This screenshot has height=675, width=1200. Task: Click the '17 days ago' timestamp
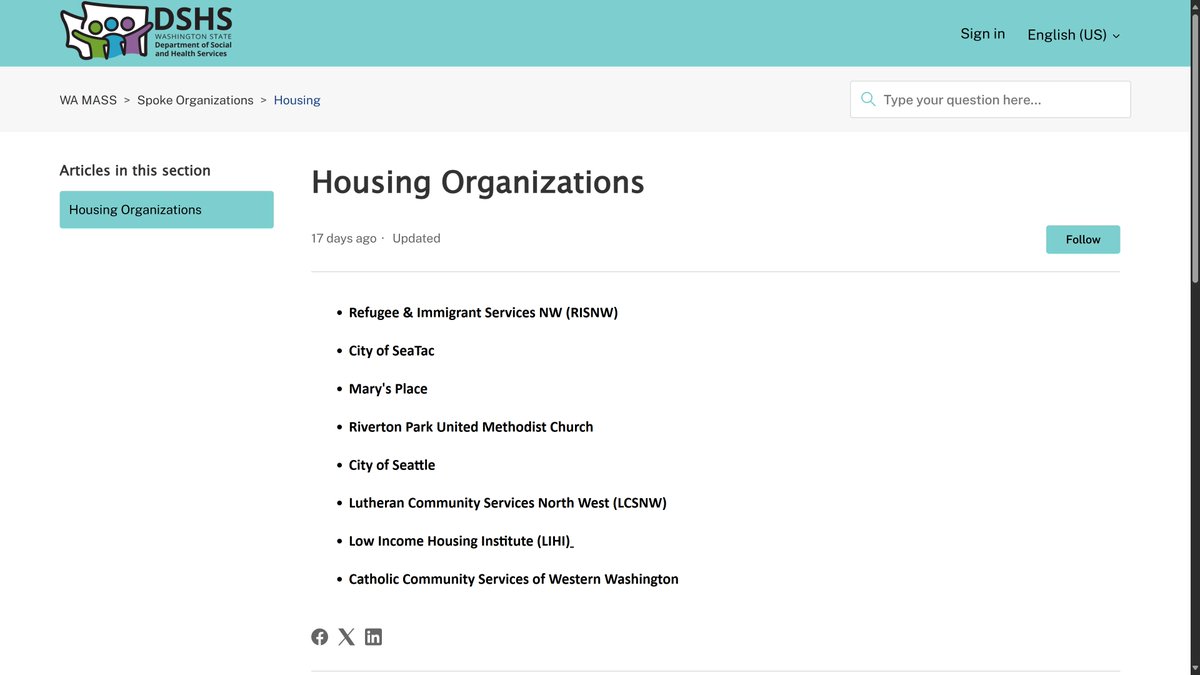344,238
